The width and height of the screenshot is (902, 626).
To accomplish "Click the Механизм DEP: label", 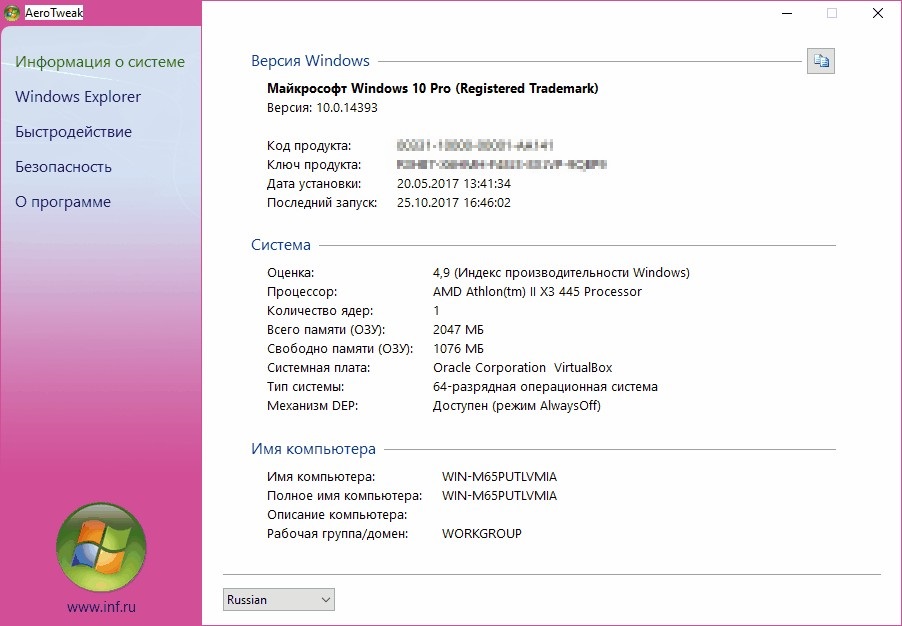I will click(312, 406).
